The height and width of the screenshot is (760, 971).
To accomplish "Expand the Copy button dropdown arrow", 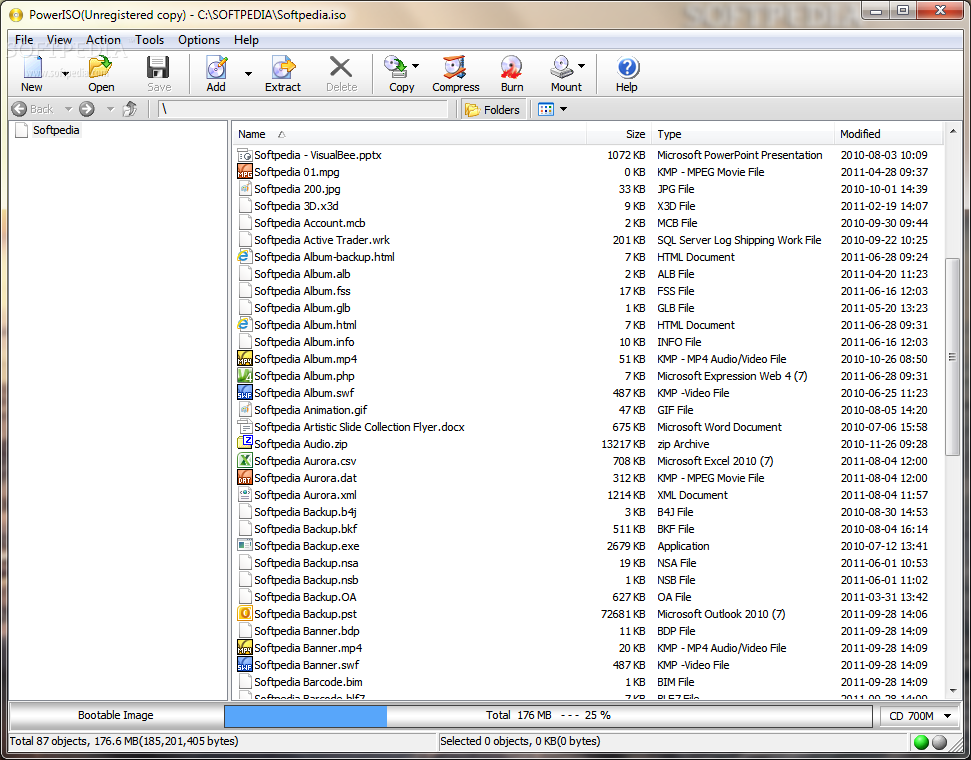I will (416, 66).
